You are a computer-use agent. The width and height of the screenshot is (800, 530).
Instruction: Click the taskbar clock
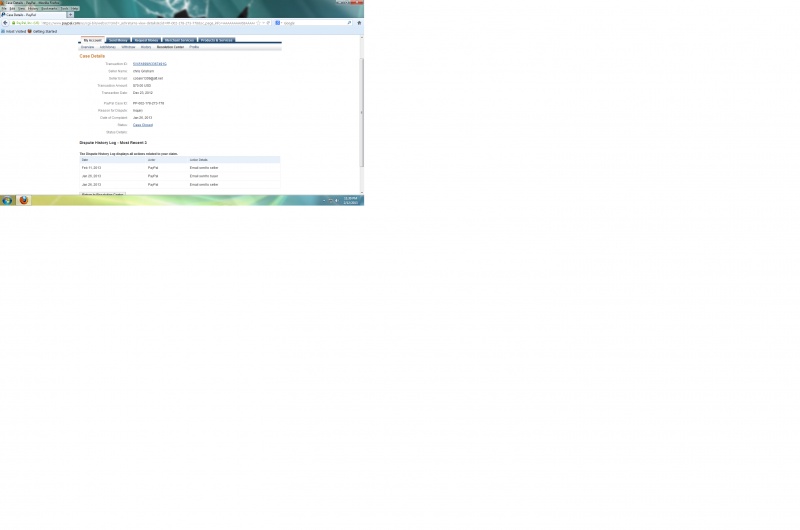(351, 200)
